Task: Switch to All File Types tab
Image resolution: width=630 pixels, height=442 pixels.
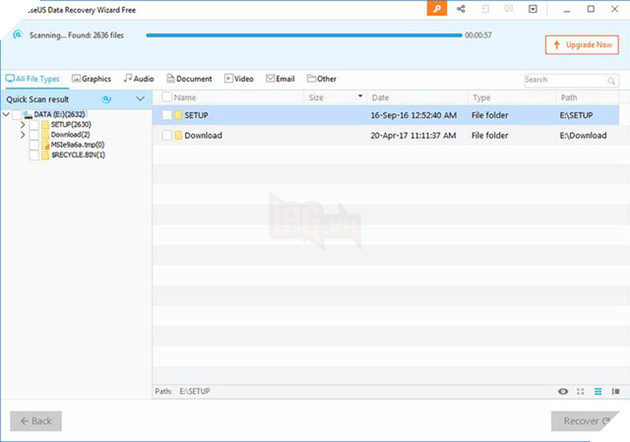Action: pyautogui.click(x=33, y=79)
